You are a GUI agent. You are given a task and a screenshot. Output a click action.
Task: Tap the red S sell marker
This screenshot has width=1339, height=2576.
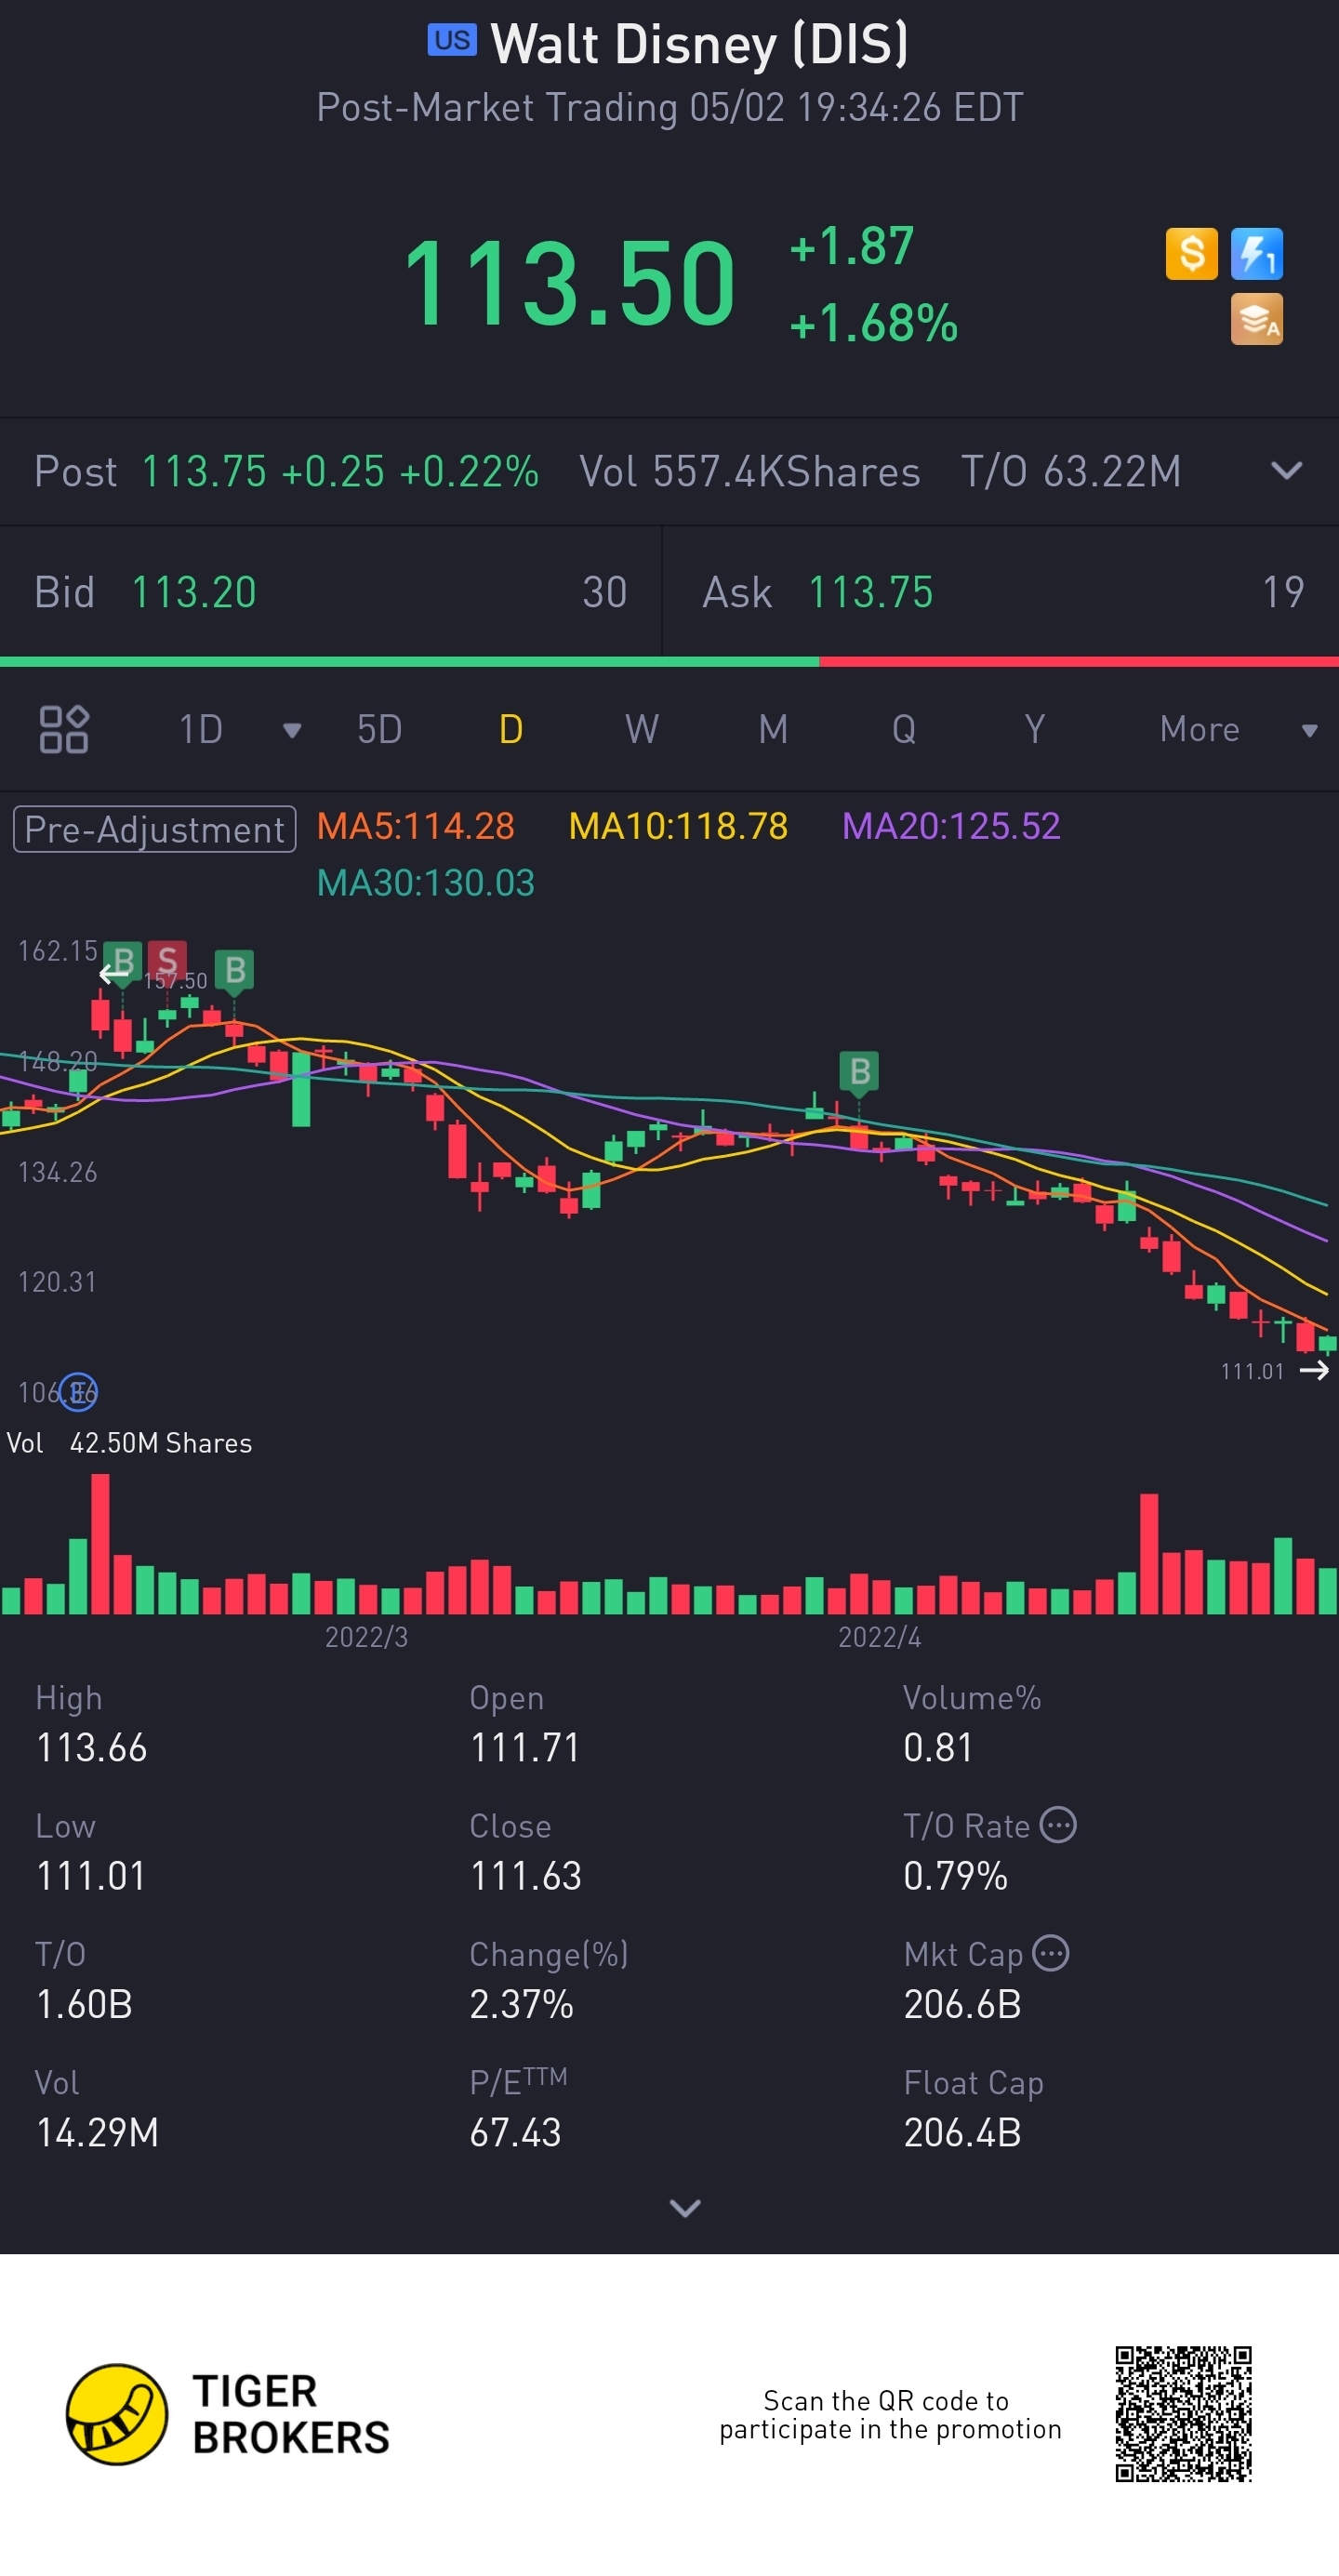click(167, 962)
